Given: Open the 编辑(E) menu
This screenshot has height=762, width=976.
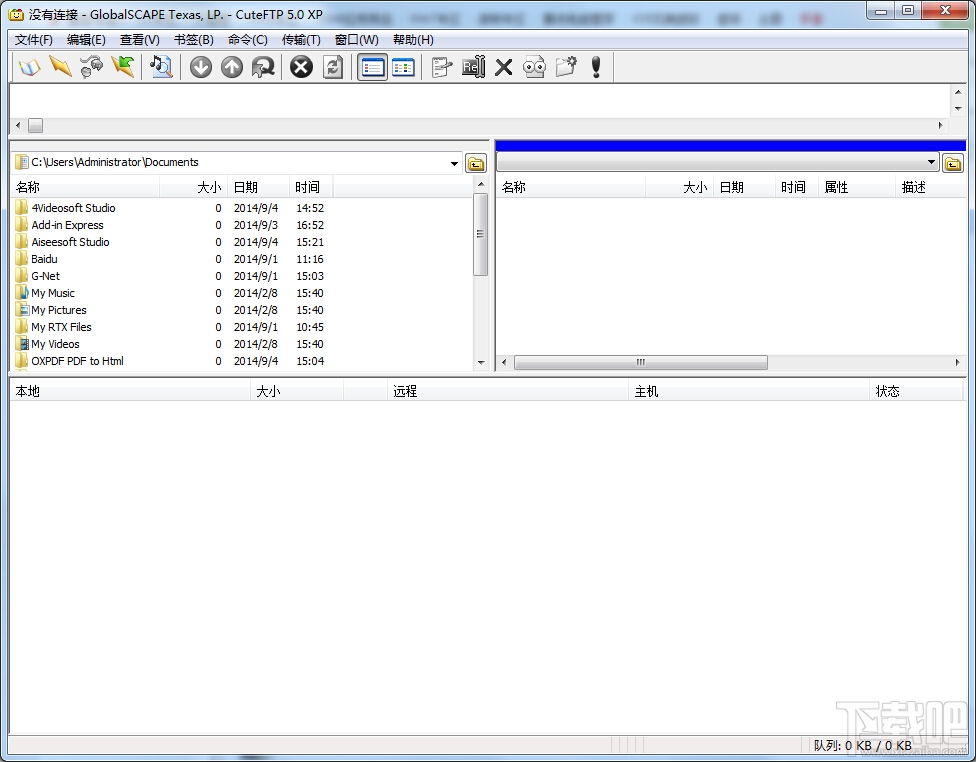Looking at the screenshot, I should pos(86,40).
